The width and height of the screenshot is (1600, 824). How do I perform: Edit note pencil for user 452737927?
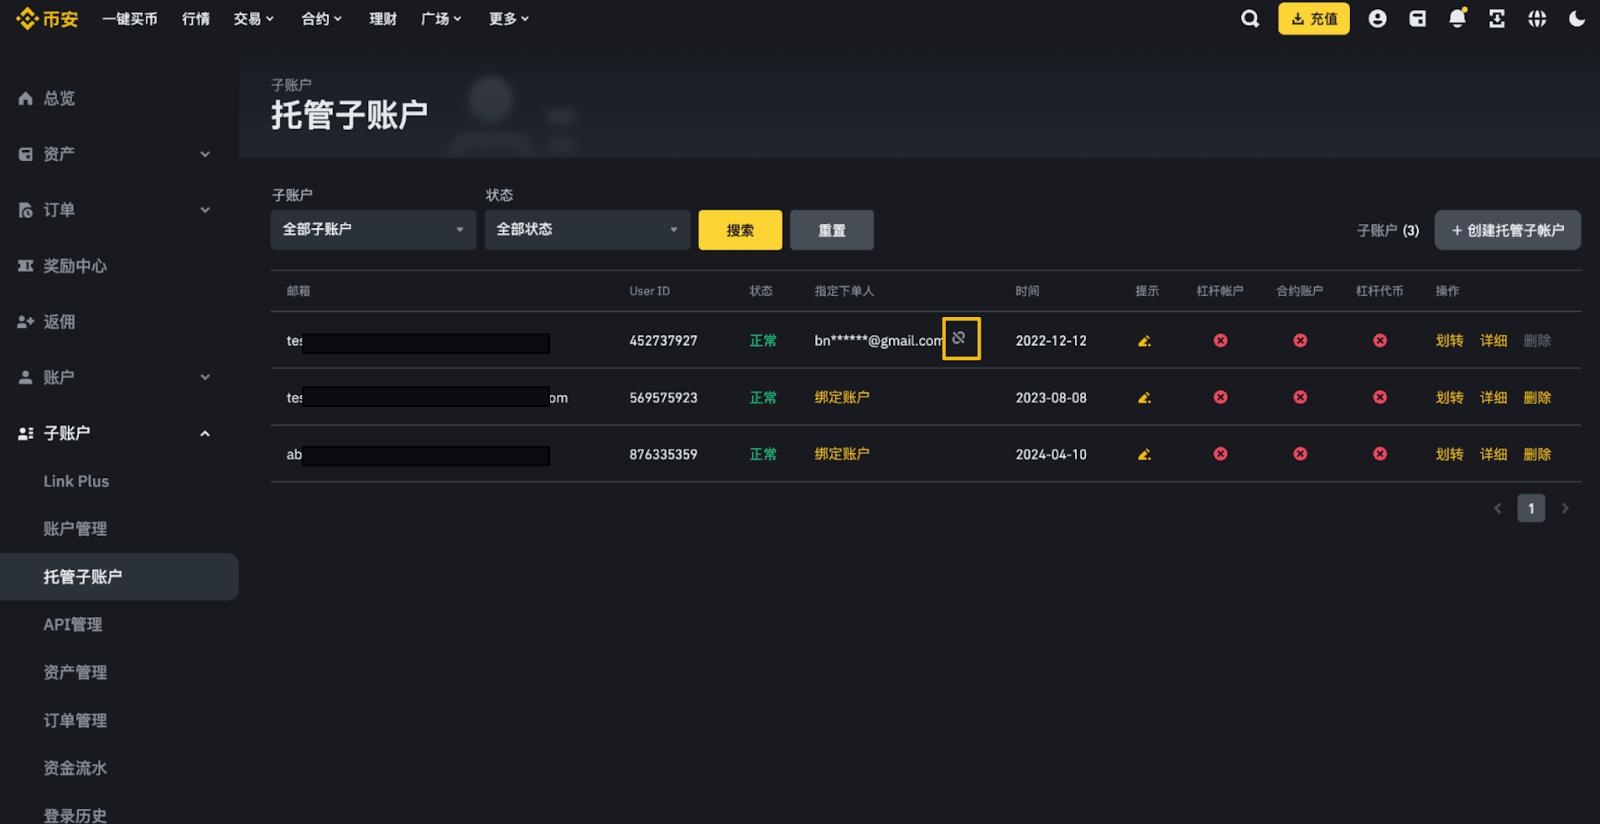(x=1144, y=341)
